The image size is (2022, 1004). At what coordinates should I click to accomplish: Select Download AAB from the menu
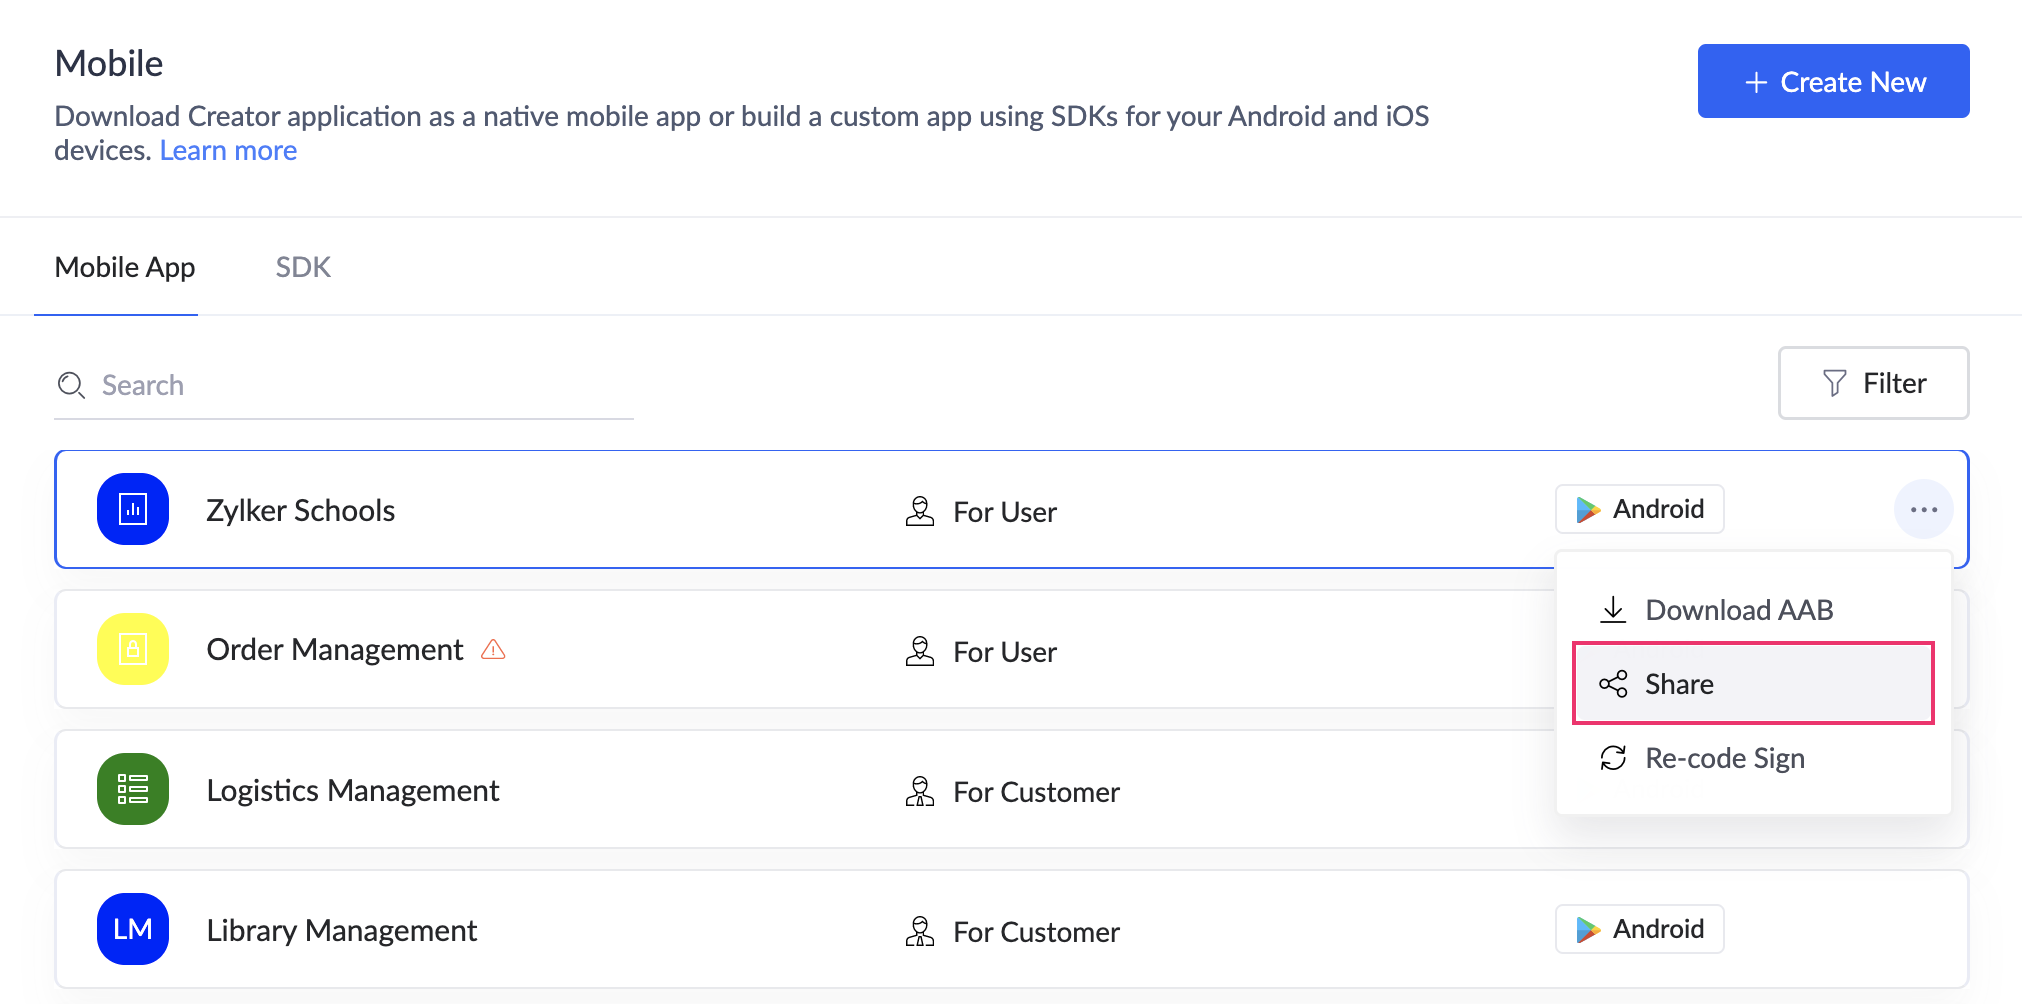click(1738, 610)
